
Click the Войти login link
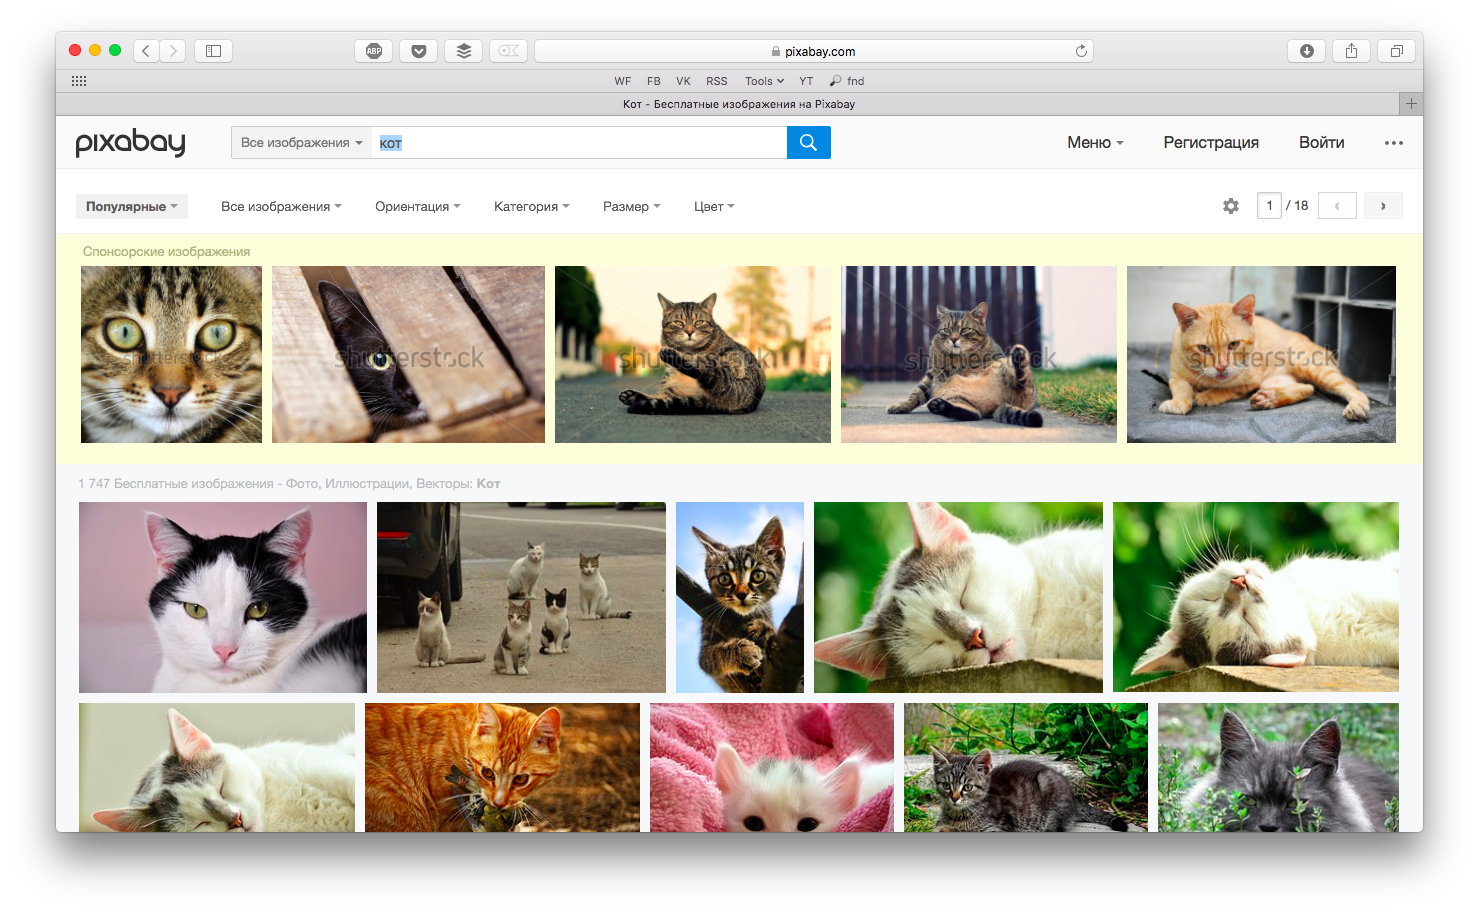tap(1321, 143)
